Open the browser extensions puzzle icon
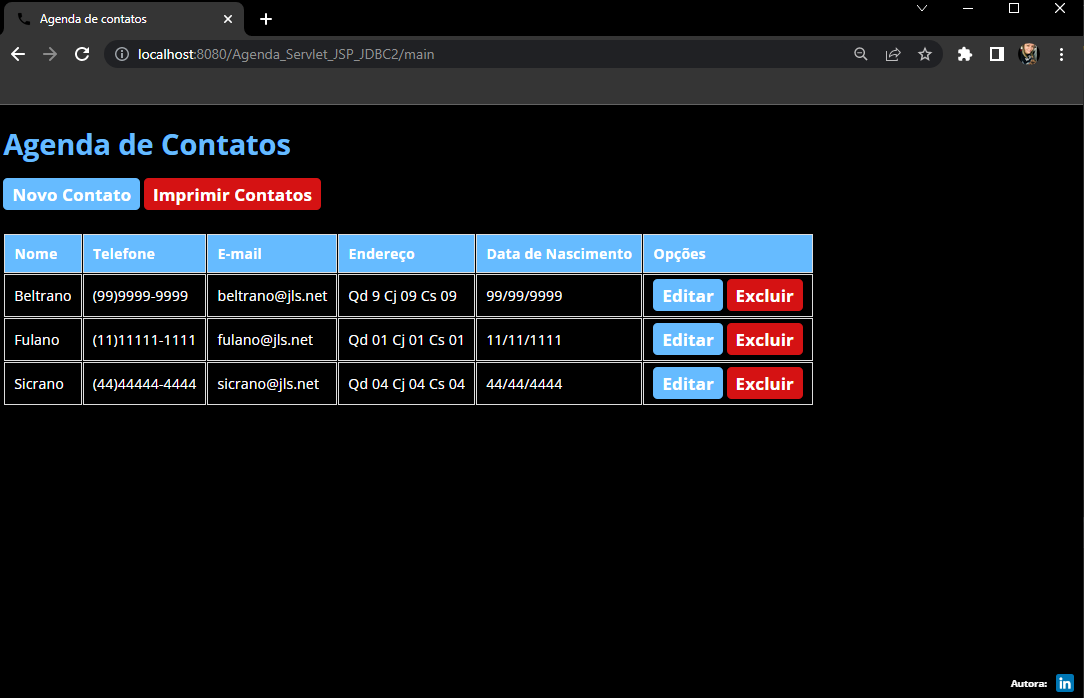 click(964, 54)
